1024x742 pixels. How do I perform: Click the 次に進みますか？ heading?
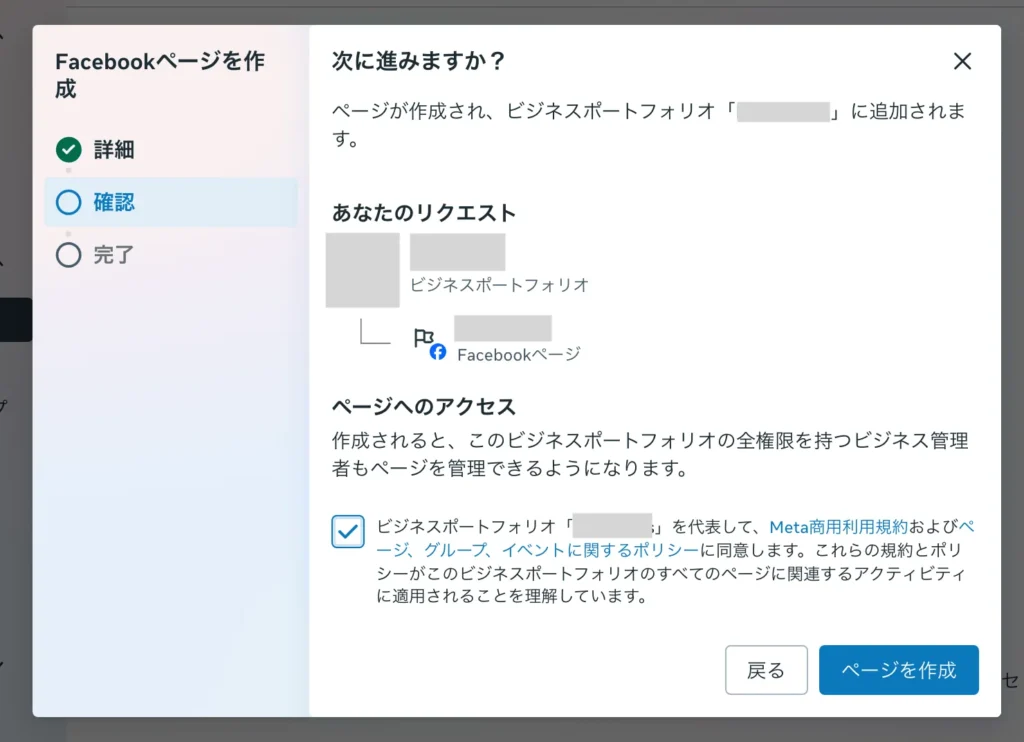[418, 62]
